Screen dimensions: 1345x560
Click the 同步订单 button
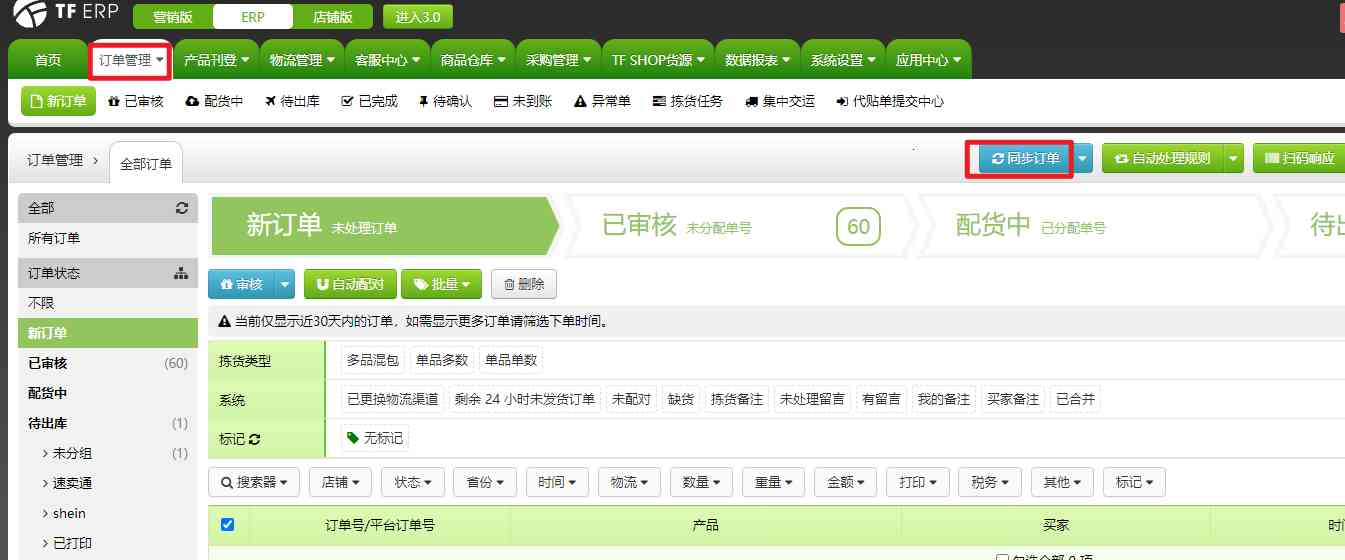pos(1025,158)
